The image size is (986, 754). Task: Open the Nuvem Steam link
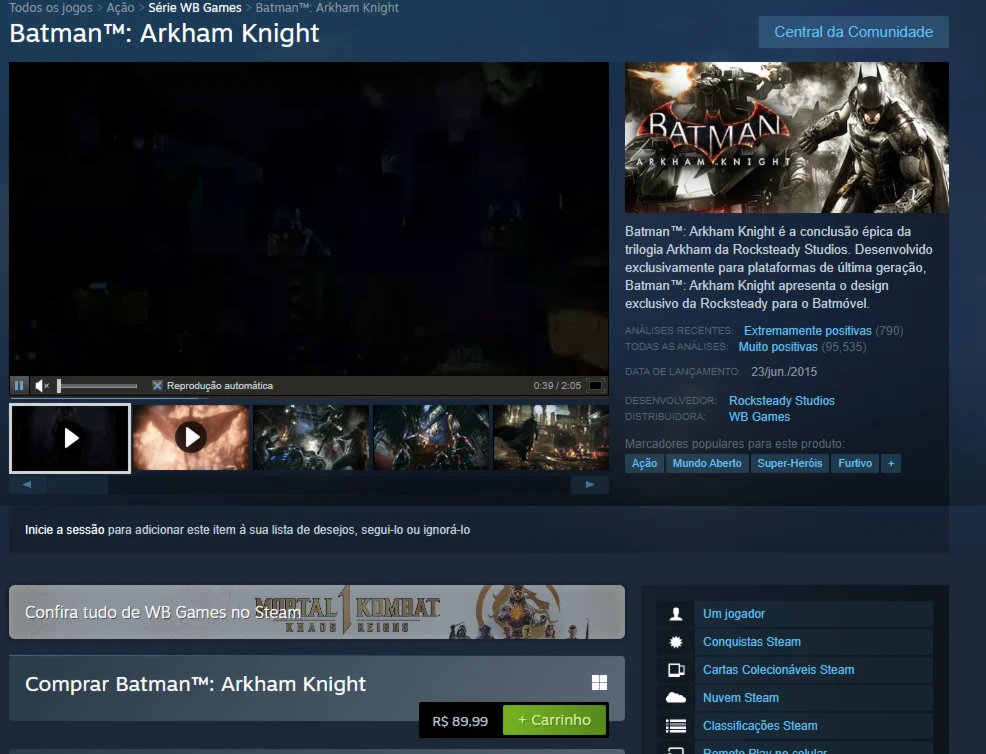(741, 698)
